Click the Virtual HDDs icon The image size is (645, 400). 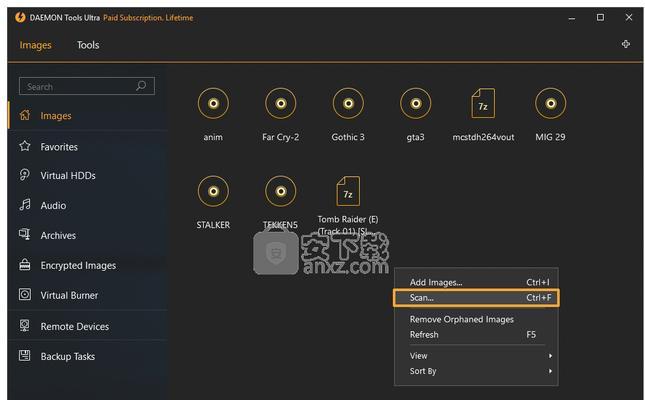click(25, 175)
